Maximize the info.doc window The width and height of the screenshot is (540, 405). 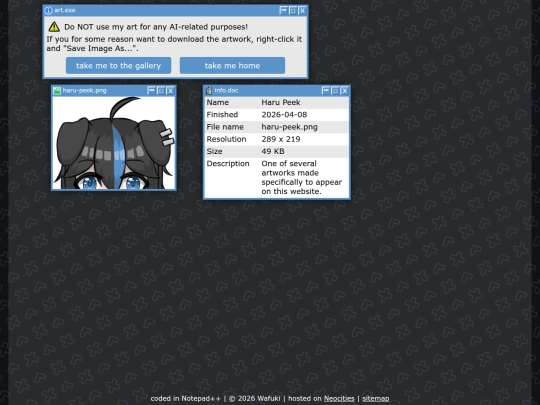tap(335, 91)
